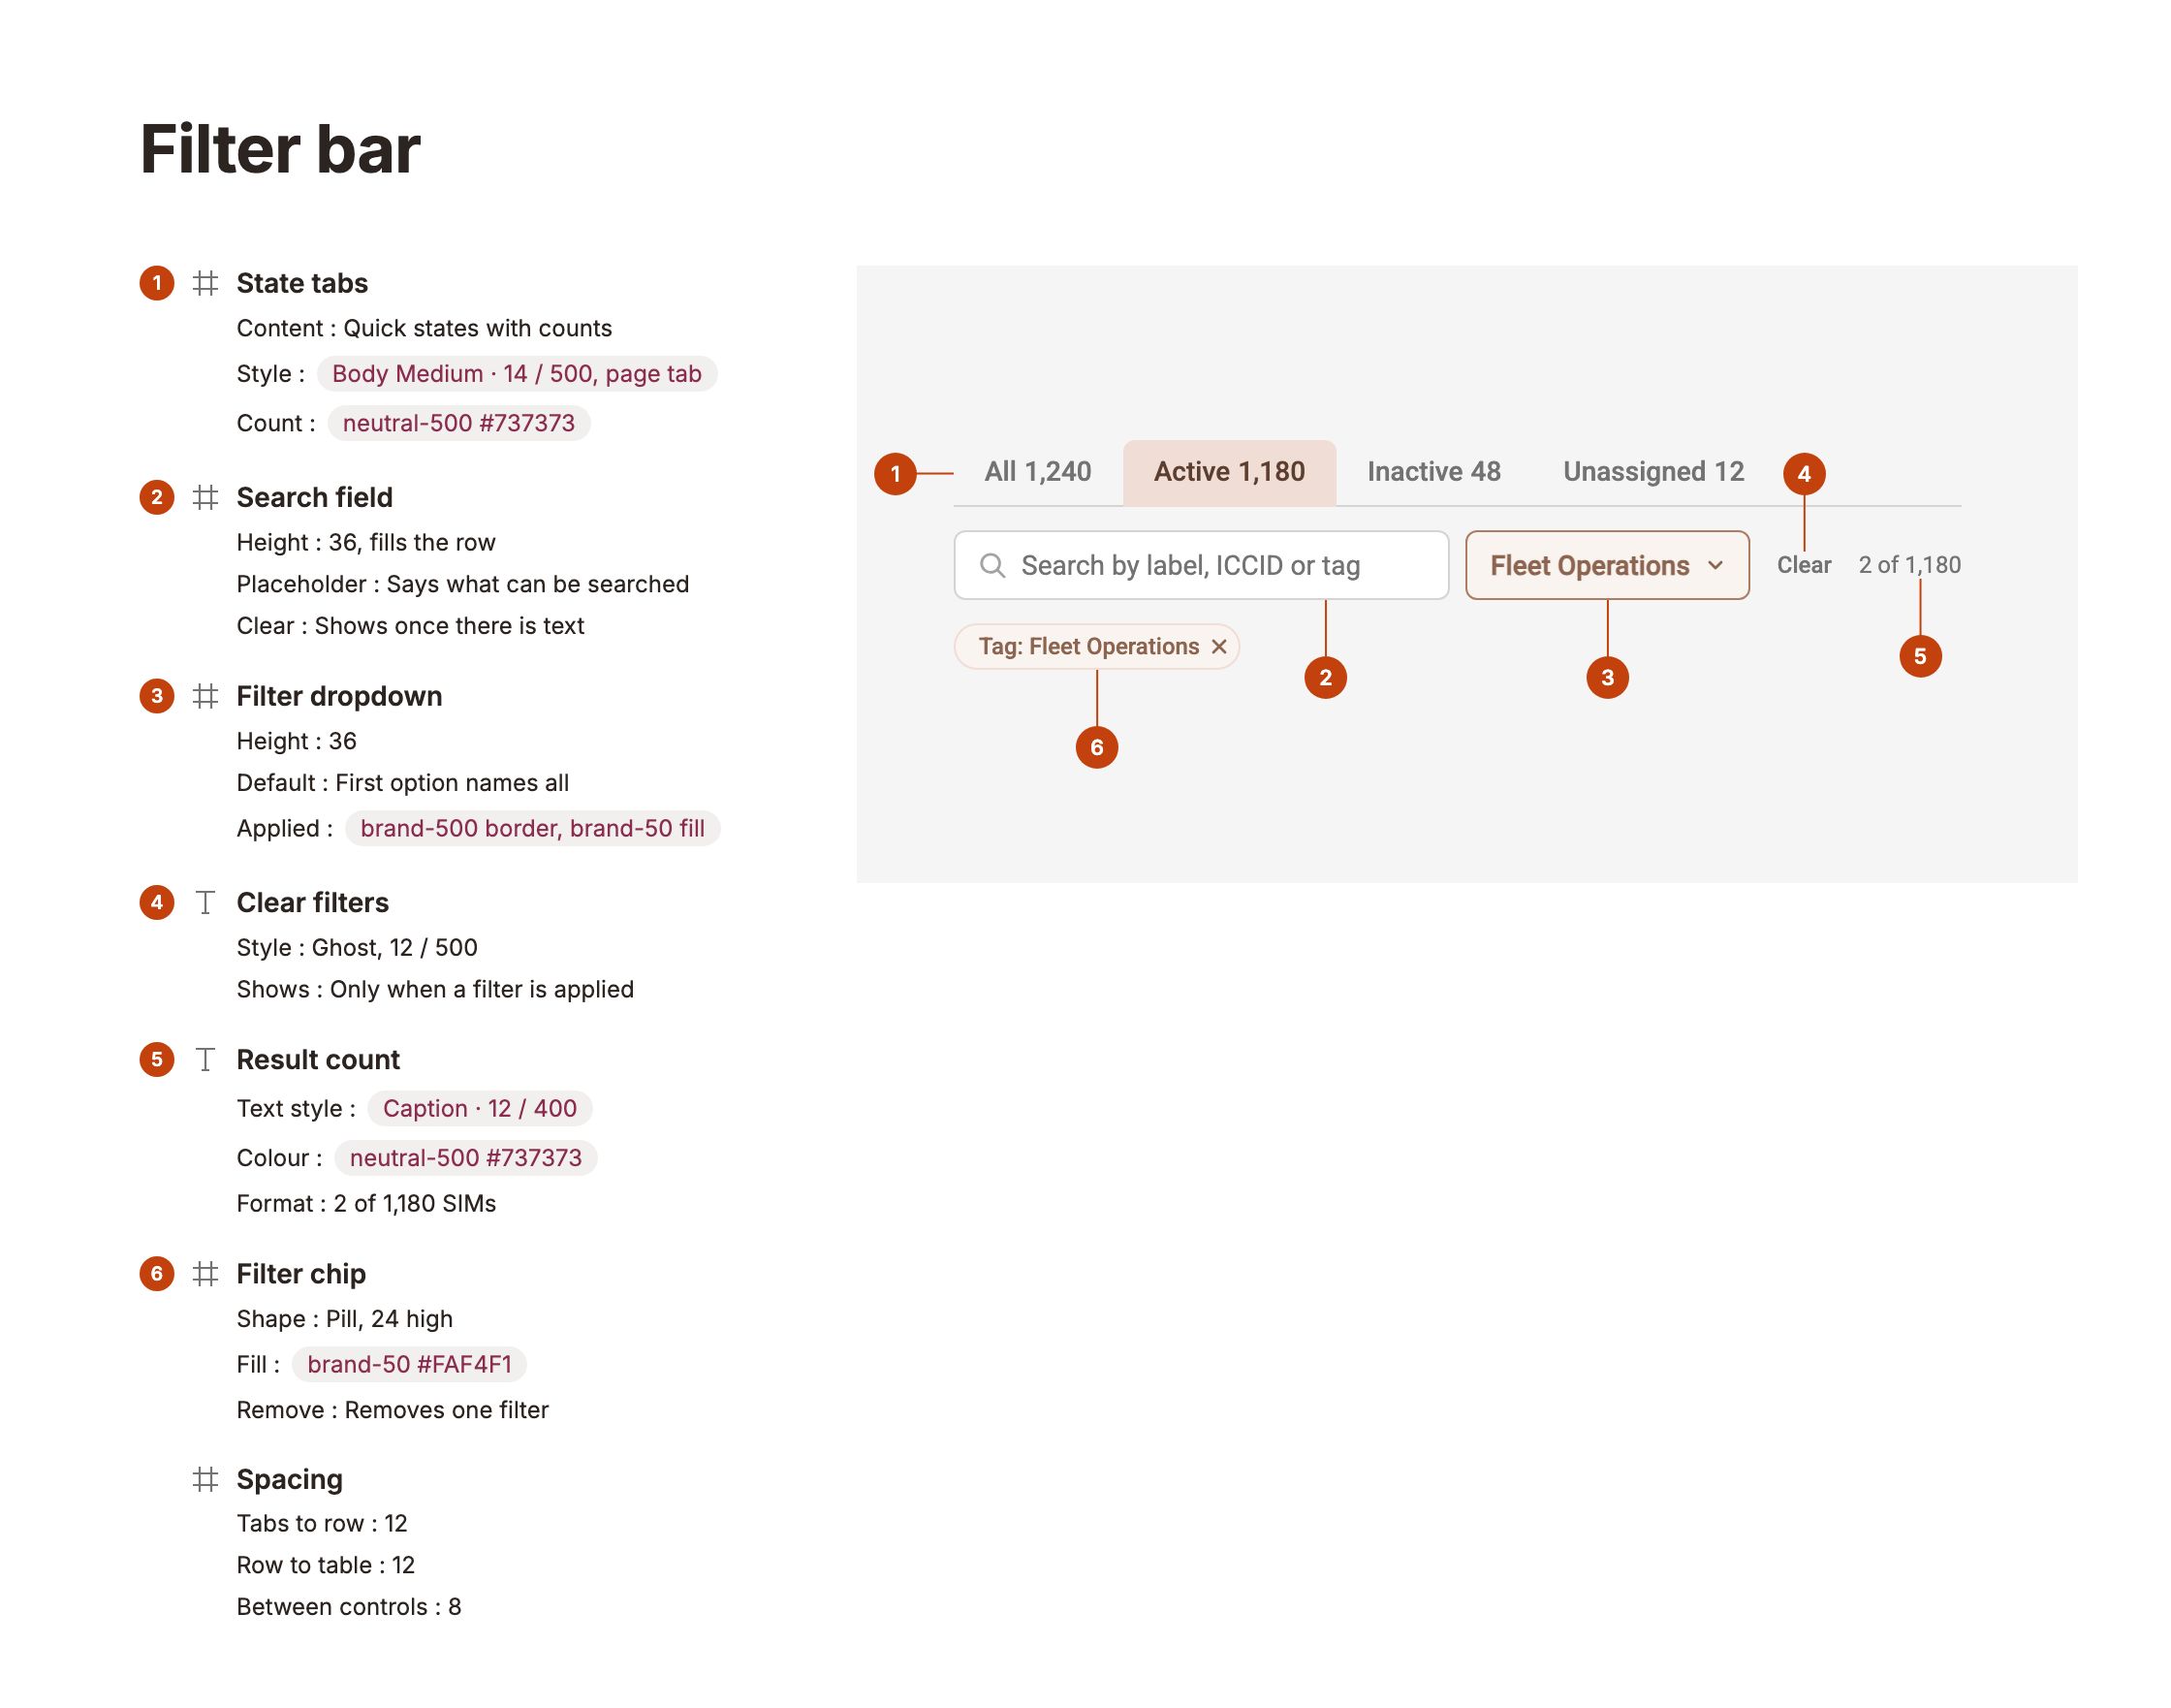Select the Unassigned 12 tab
The height and width of the screenshot is (1708, 2171).
(x=1653, y=472)
